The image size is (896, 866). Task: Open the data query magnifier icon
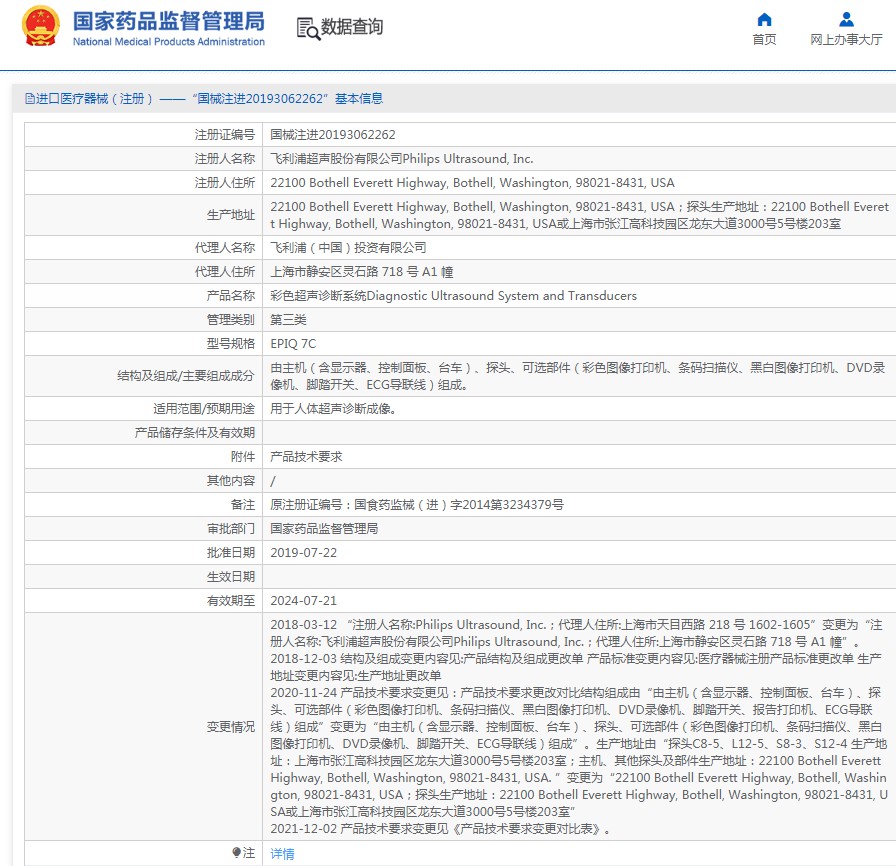pyautogui.click(x=308, y=28)
